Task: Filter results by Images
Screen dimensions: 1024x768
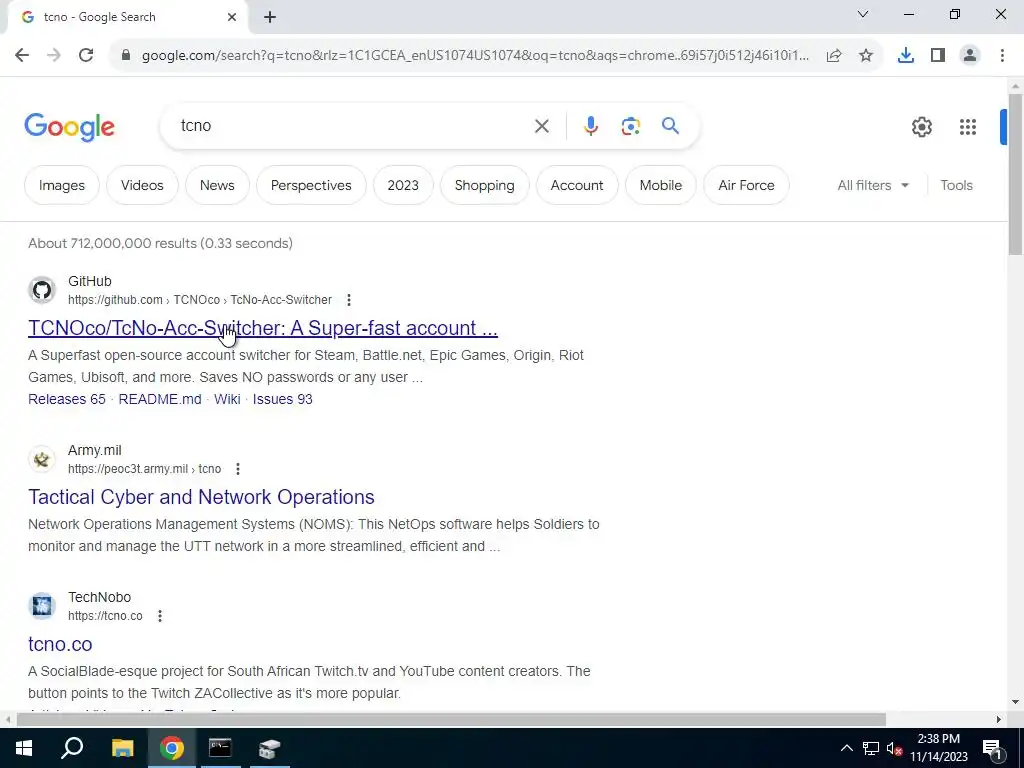Action: 62,185
